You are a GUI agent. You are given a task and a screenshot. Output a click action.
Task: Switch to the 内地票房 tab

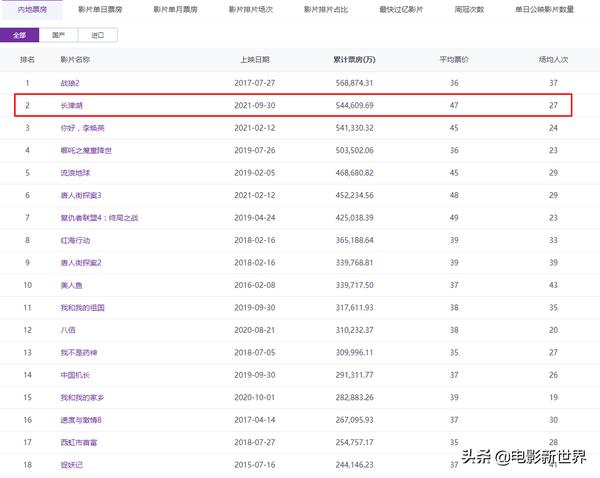32,10
